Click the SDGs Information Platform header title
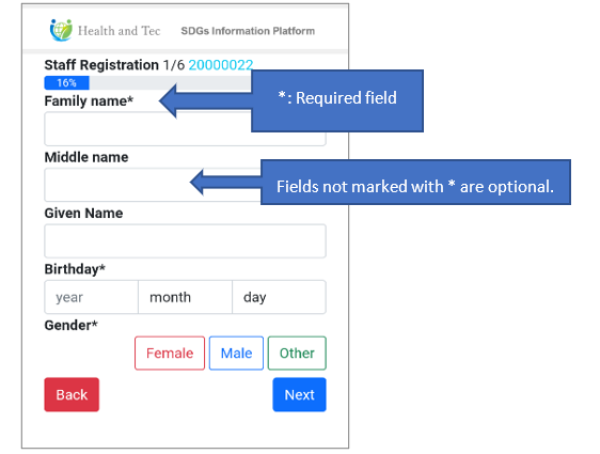Screen dimensions: 600x454 (x=247, y=31)
